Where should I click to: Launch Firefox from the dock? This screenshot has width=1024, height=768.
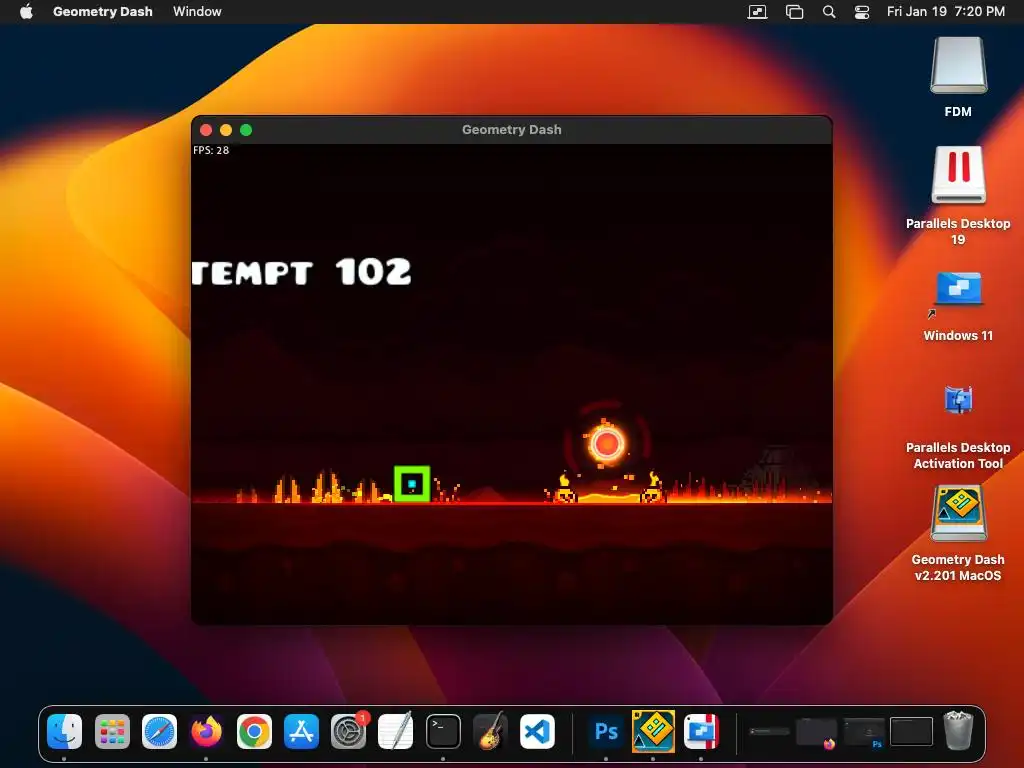[206, 731]
